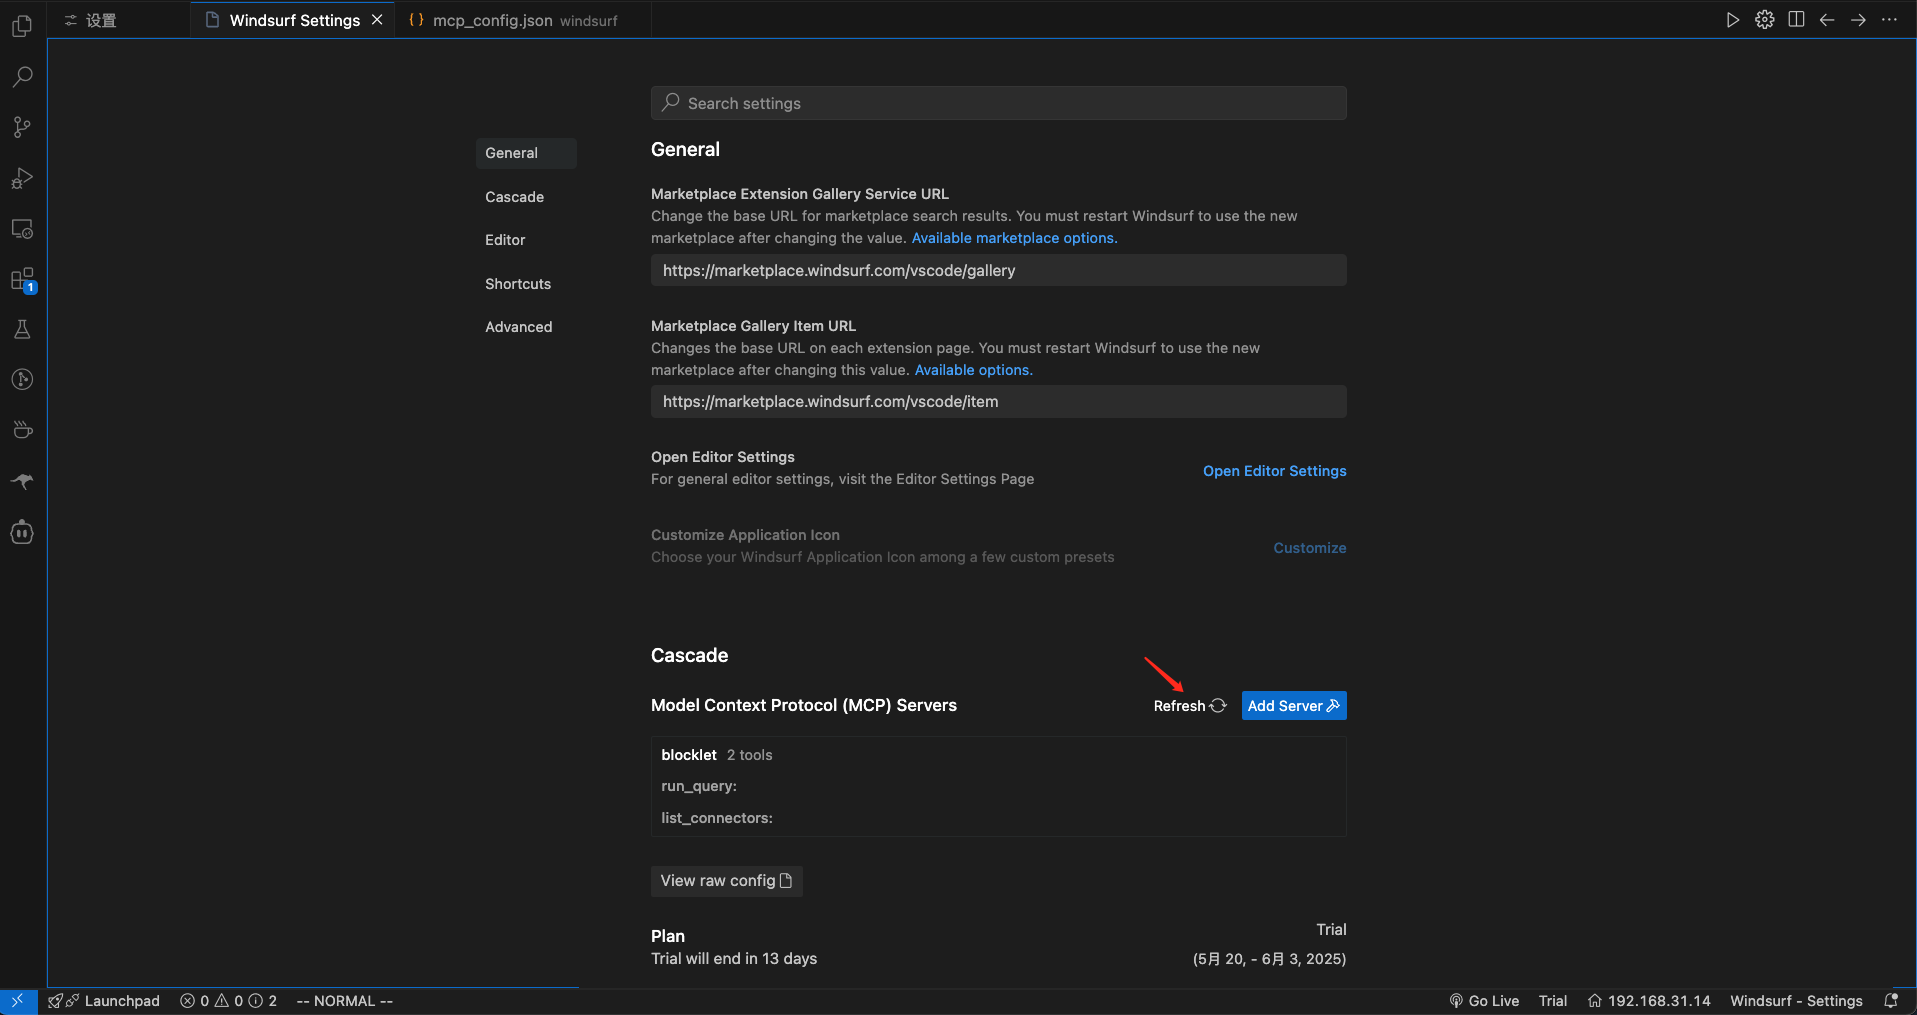Click the Open Editor Settings link

[x=1274, y=471]
